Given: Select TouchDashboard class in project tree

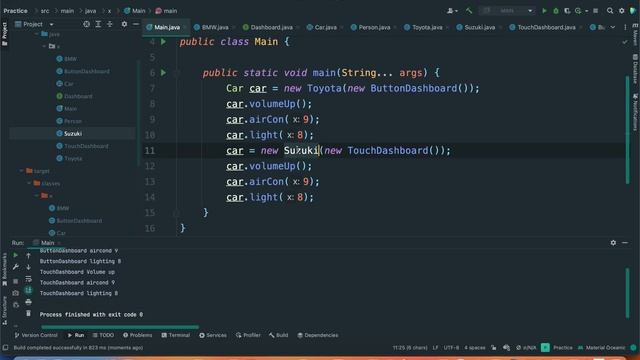Looking at the screenshot, I should [82, 146].
